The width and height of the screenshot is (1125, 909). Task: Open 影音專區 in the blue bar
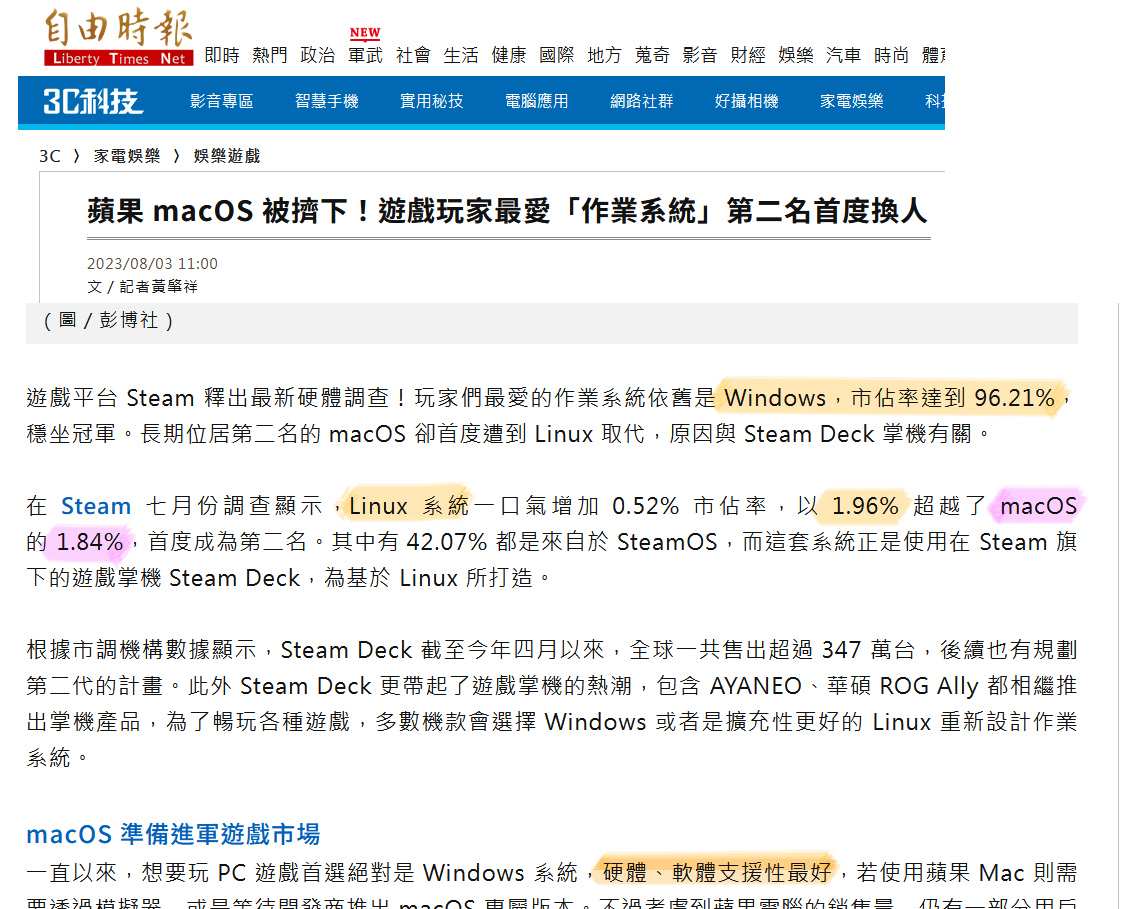tap(222, 101)
